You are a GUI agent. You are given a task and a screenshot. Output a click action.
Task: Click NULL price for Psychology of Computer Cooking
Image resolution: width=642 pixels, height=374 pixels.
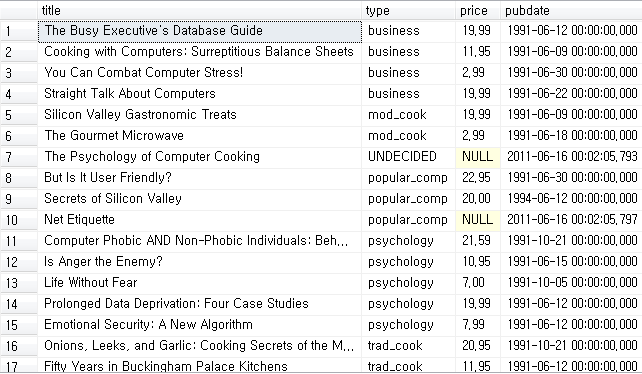478,157
